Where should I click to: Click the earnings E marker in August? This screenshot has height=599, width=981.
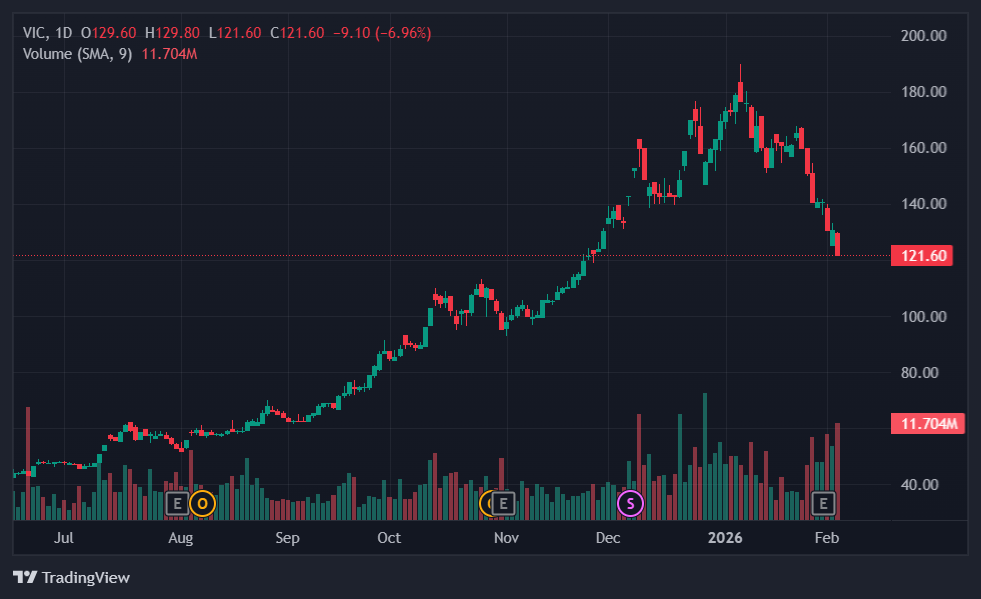[x=178, y=503]
